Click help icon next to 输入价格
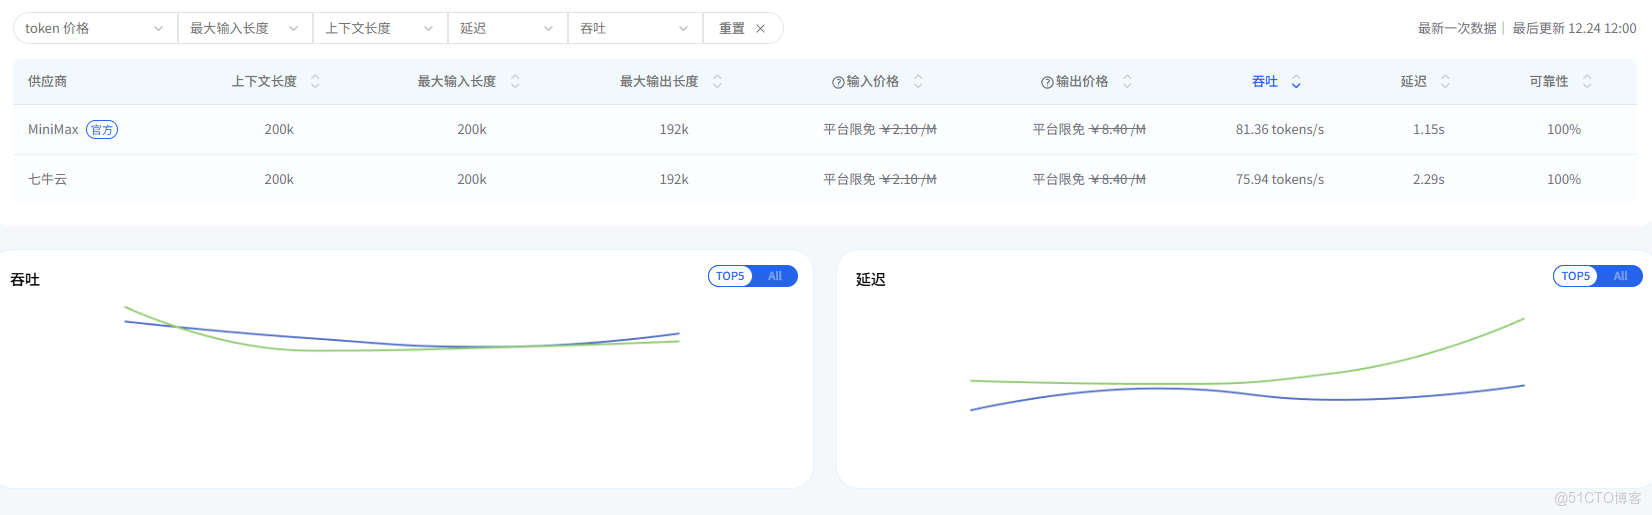This screenshot has height=515, width=1652. click(x=838, y=82)
